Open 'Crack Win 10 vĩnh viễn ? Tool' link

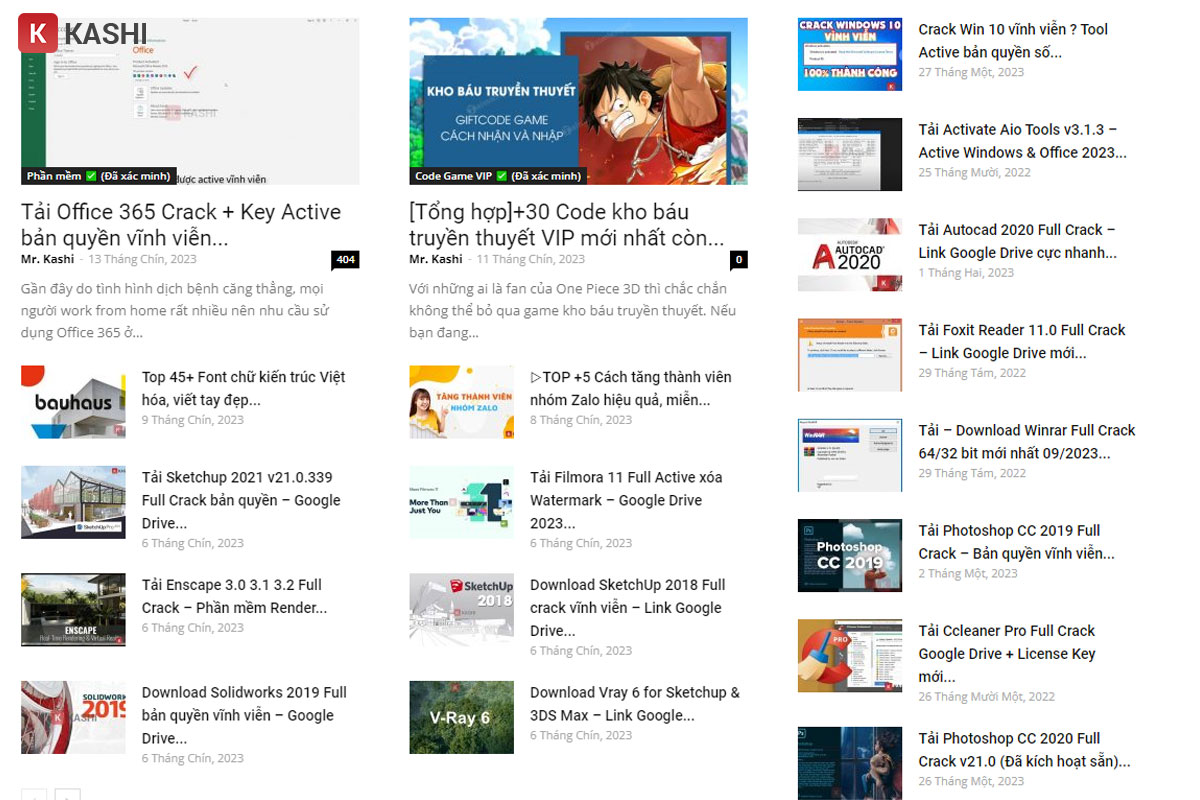pyautogui.click(x=1013, y=41)
